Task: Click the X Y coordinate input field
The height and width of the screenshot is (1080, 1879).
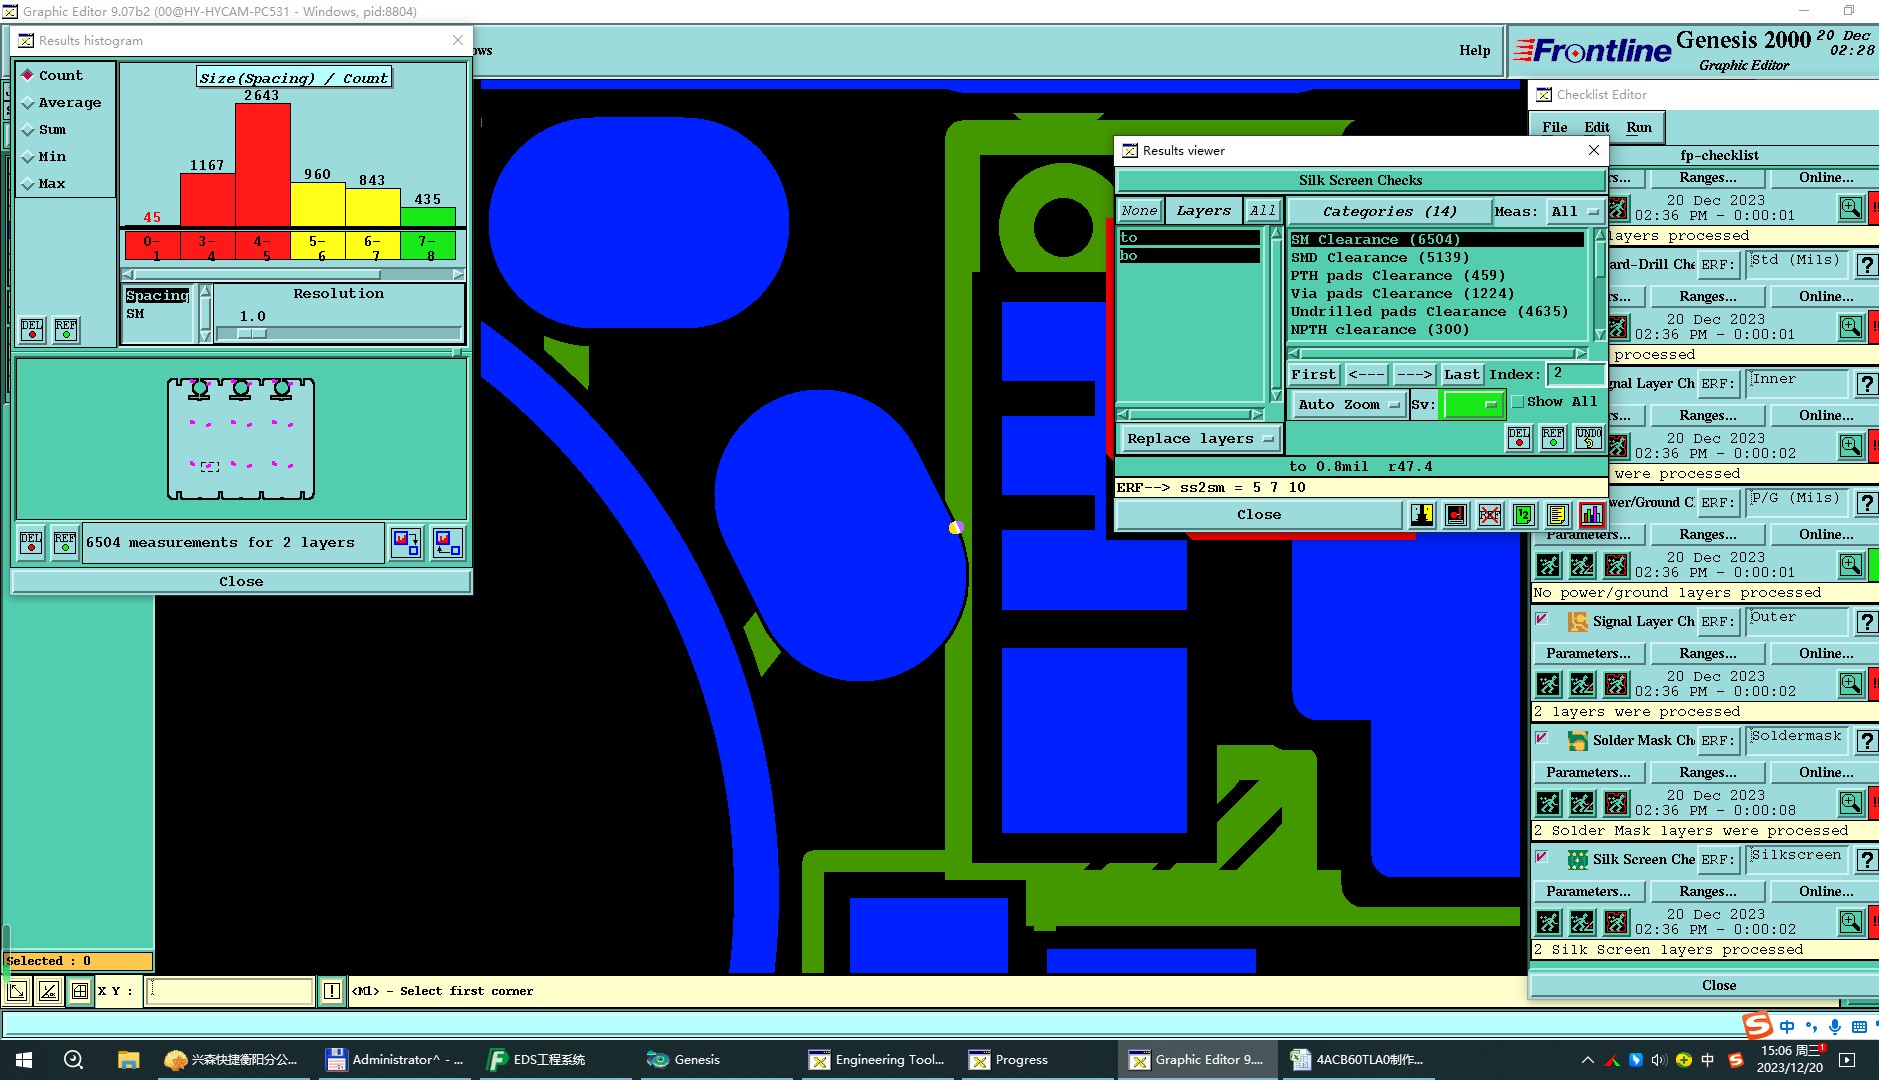Action: [230, 991]
